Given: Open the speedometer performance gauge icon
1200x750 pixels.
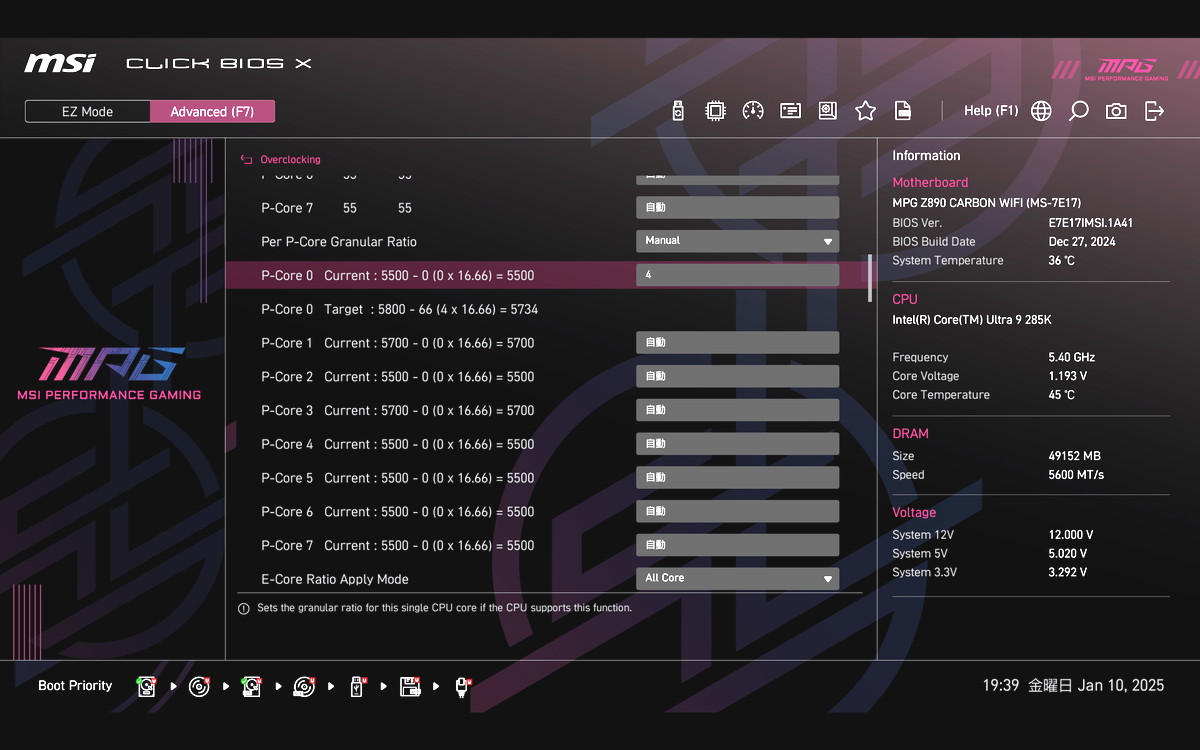Looking at the screenshot, I should (x=753, y=111).
